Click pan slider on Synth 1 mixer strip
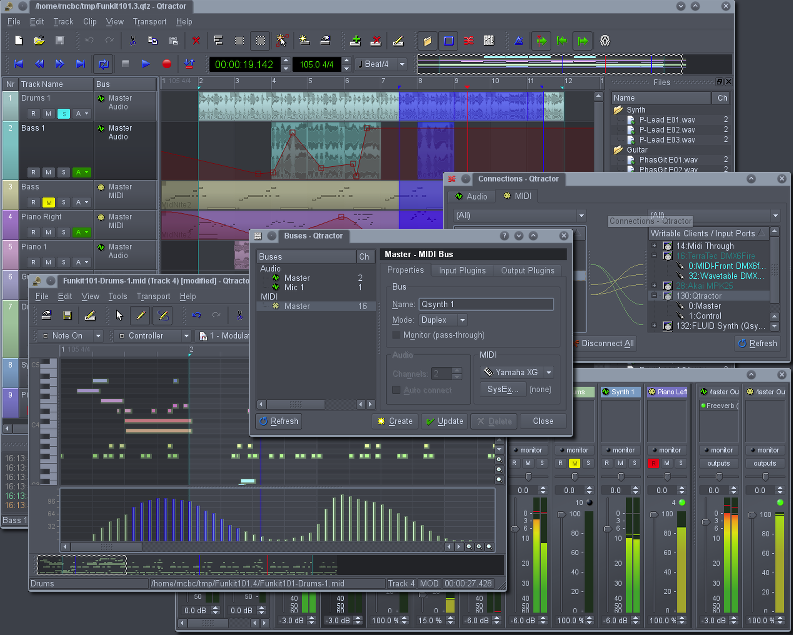793x635 pixels. (x=621, y=477)
